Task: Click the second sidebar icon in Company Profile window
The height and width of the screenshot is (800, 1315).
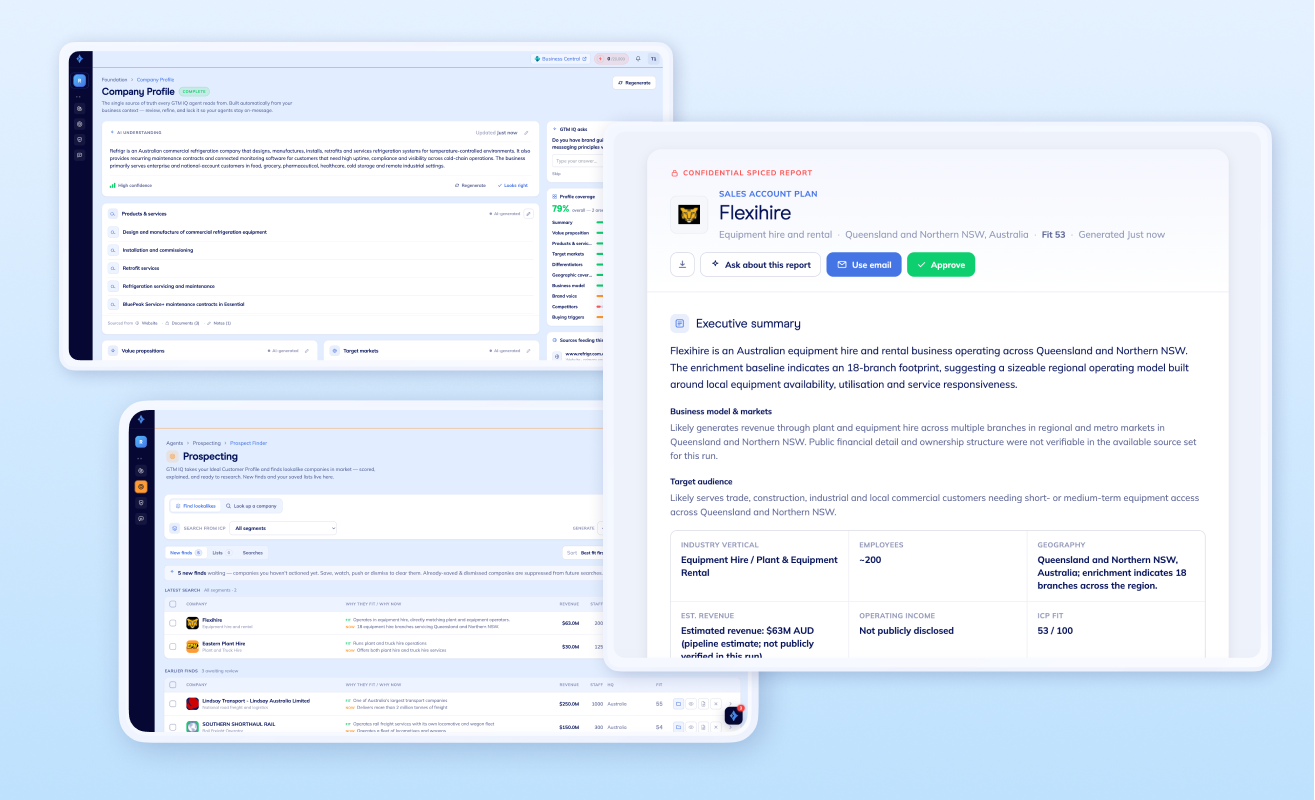Action: click(x=79, y=108)
